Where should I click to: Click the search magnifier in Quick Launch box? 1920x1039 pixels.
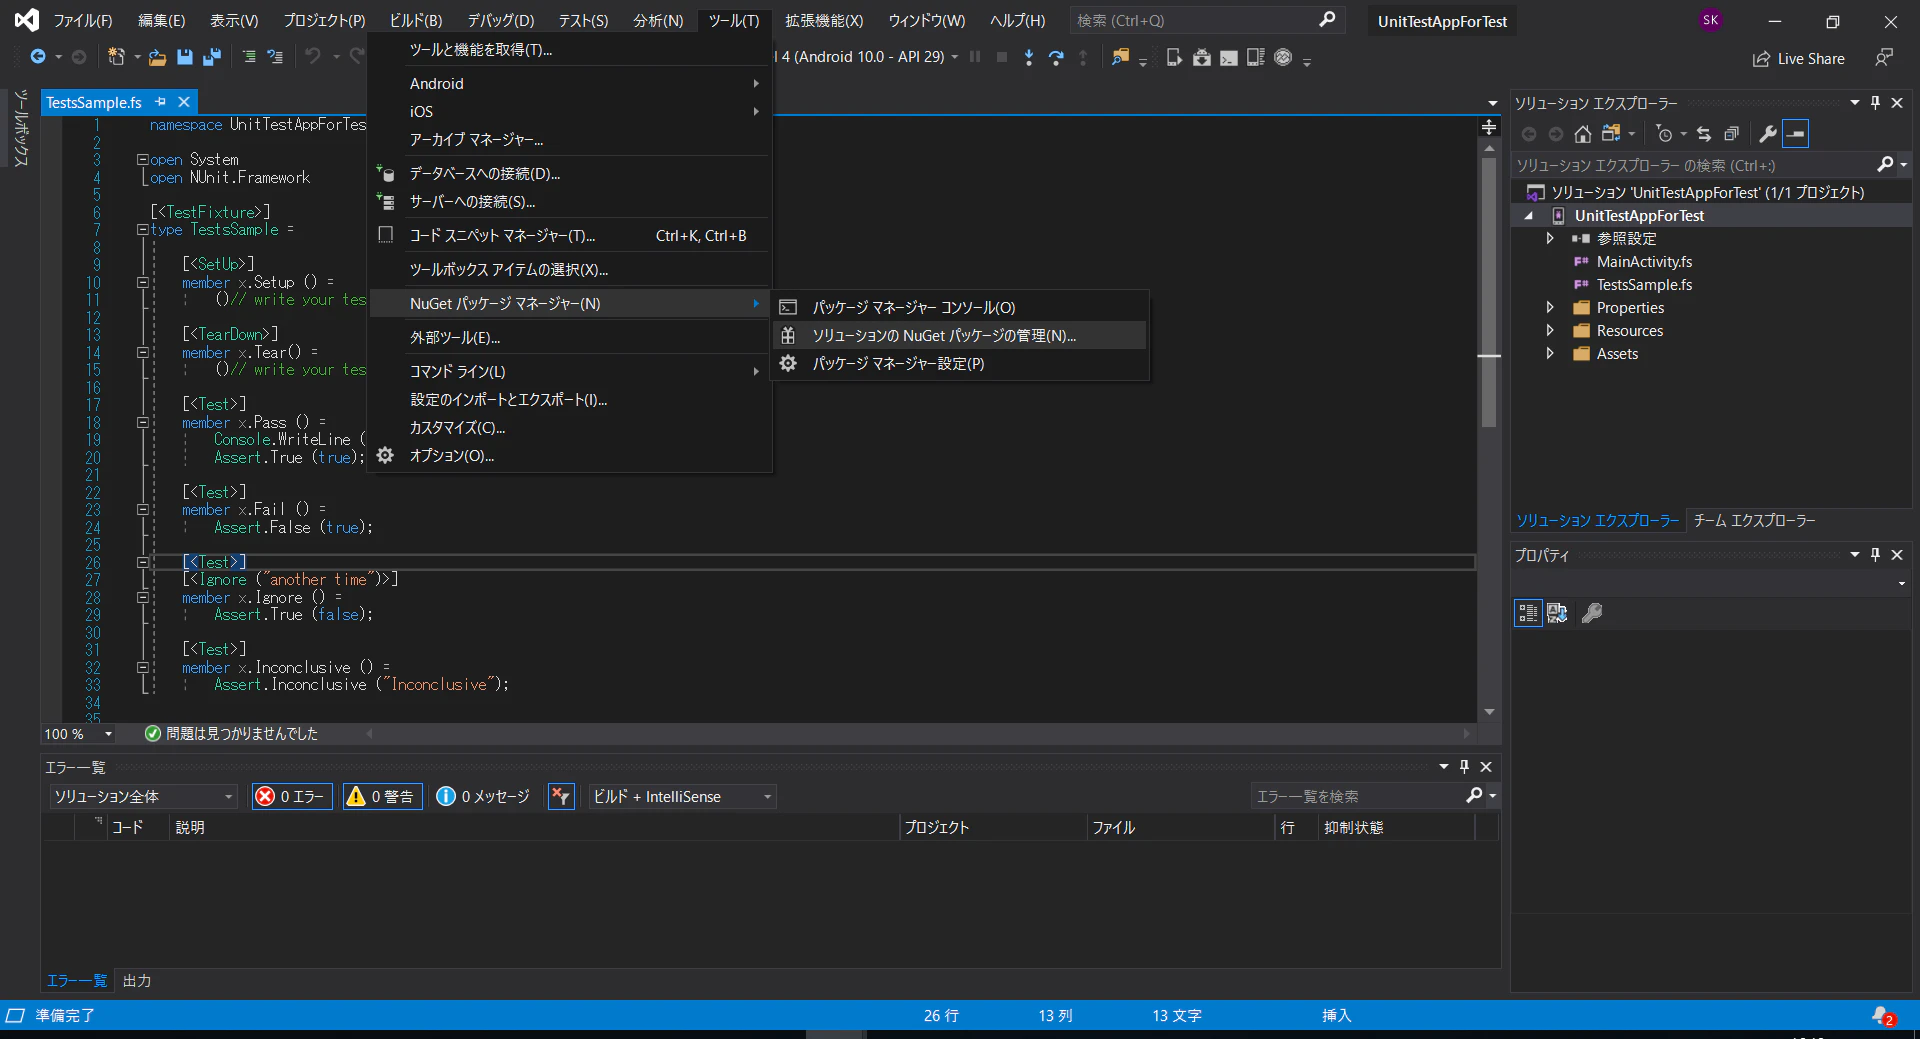(x=1327, y=20)
